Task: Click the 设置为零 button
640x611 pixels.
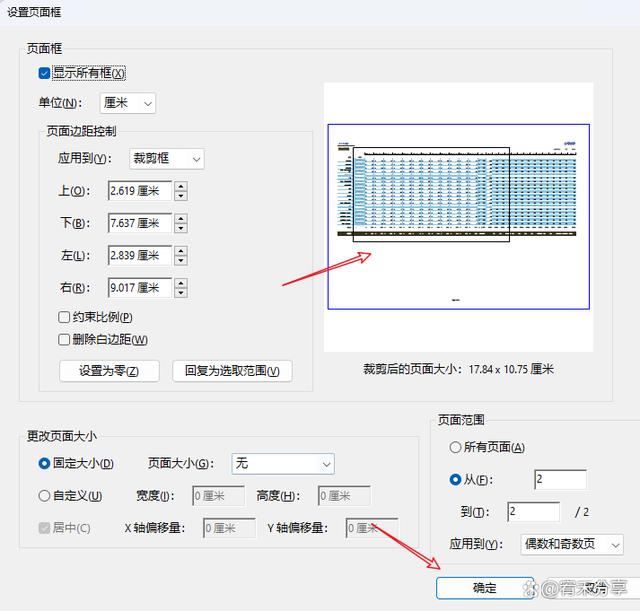Action: coord(109,371)
